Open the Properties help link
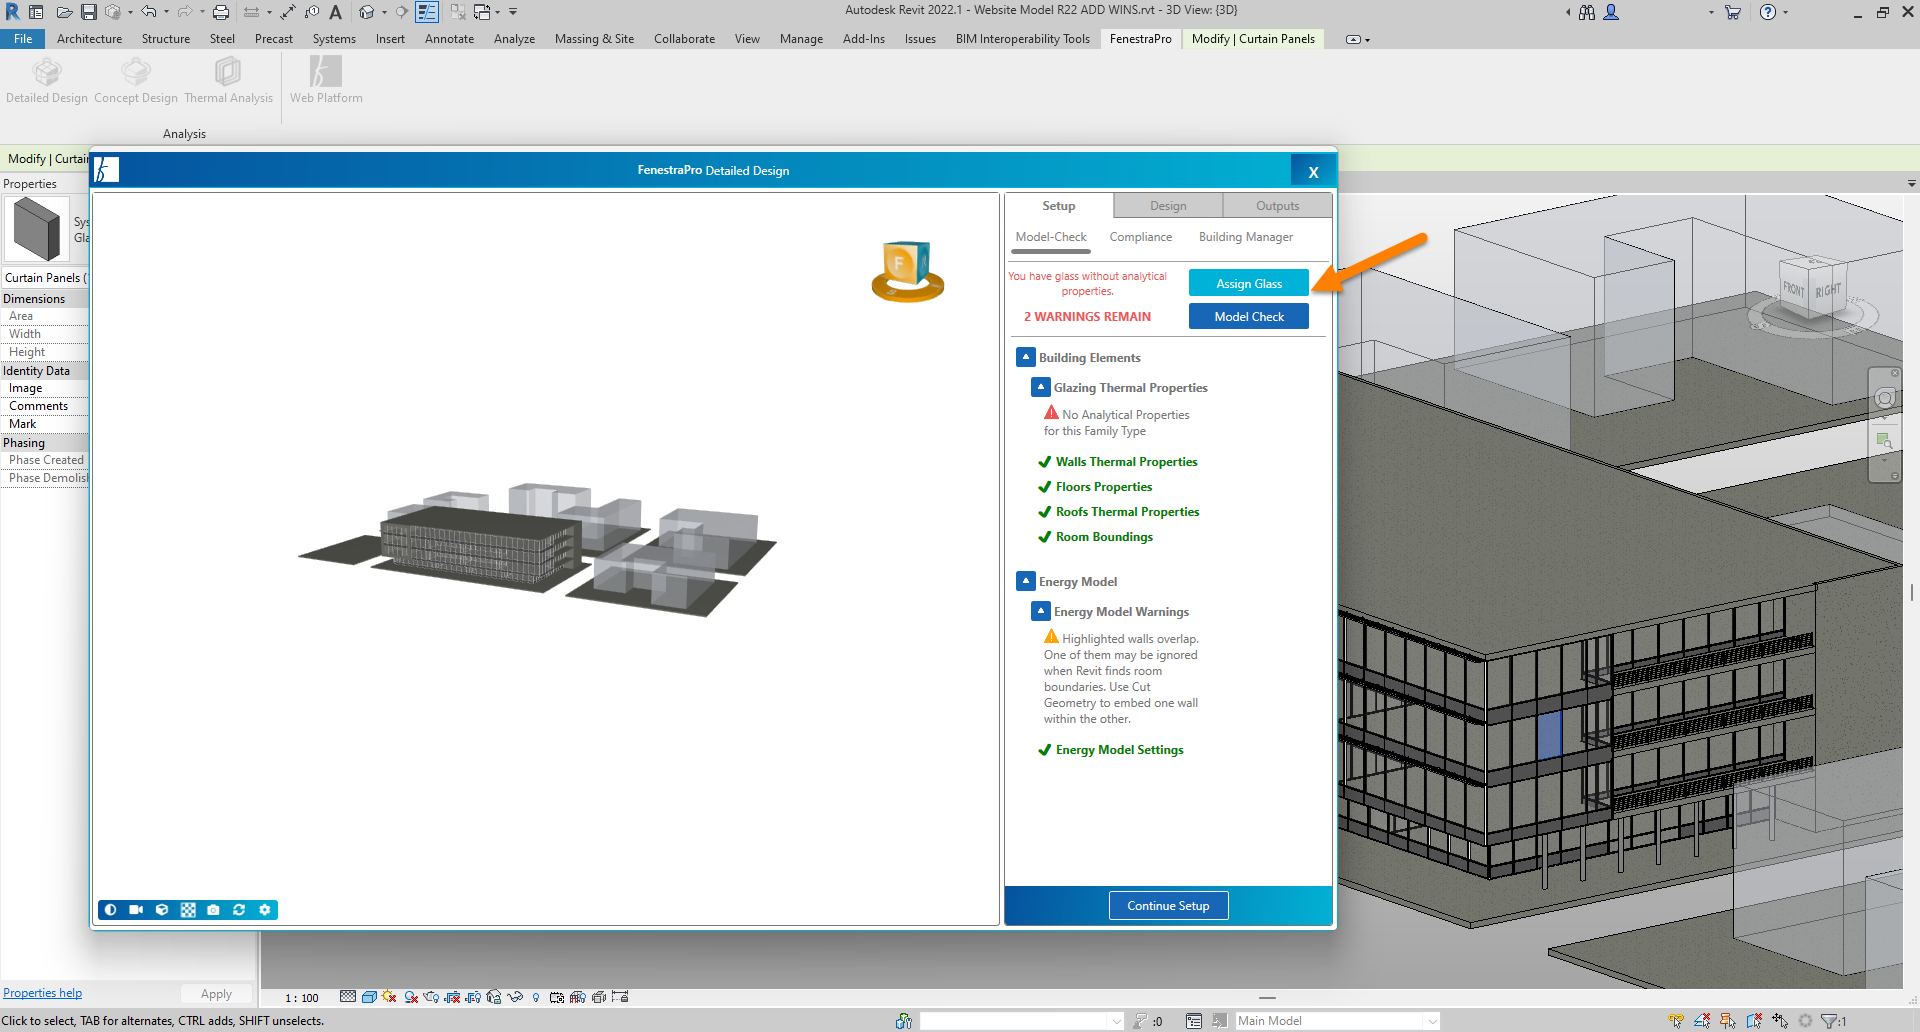1920x1032 pixels. point(42,993)
